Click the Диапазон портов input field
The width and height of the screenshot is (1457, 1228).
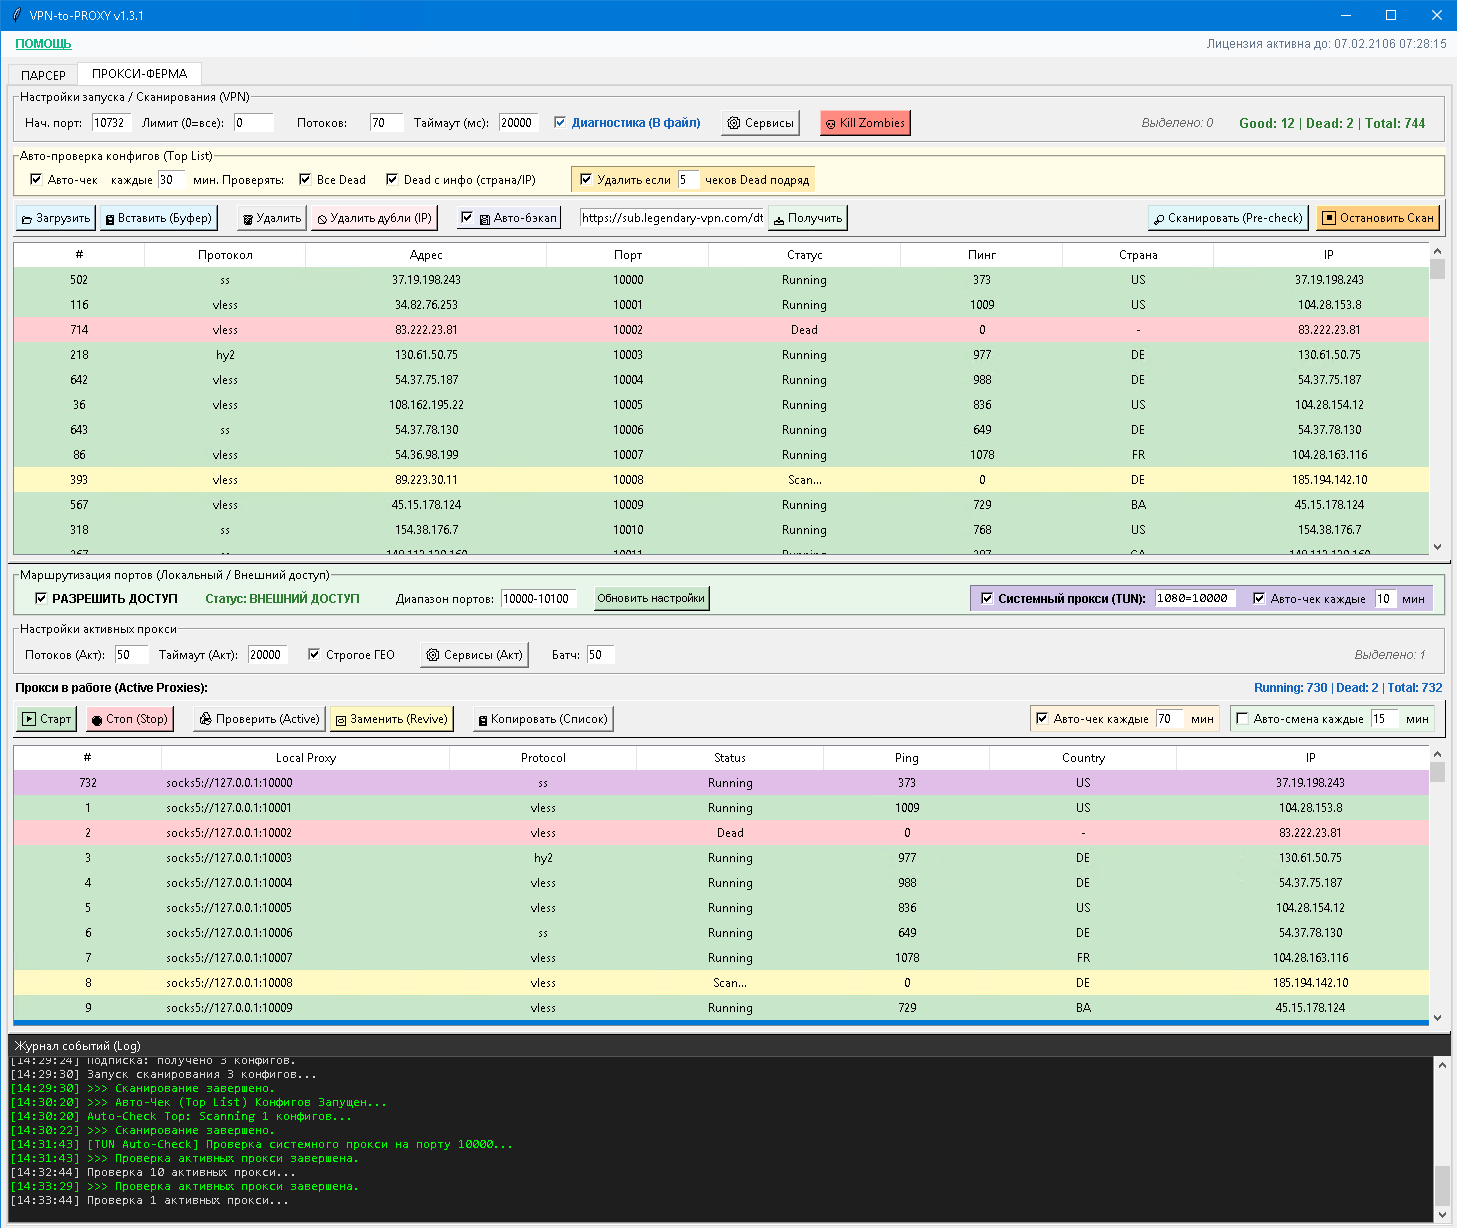pos(538,599)
